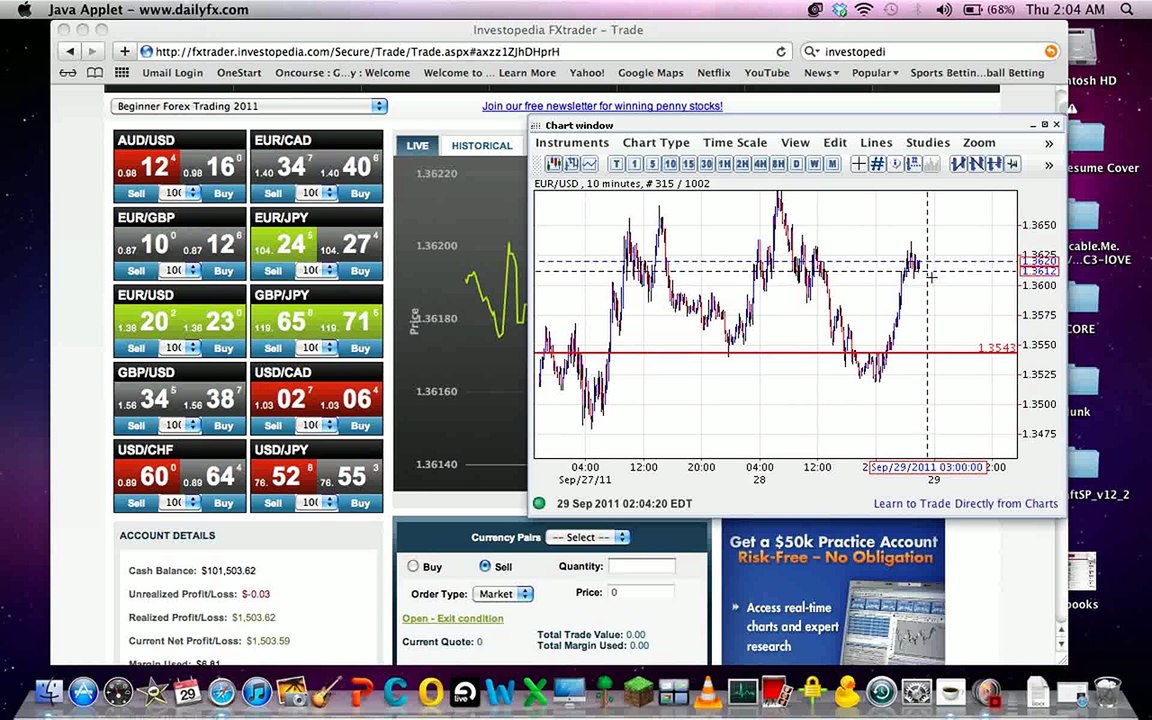Toggle the crosshair cursor icon in chart toolbar

859,164
